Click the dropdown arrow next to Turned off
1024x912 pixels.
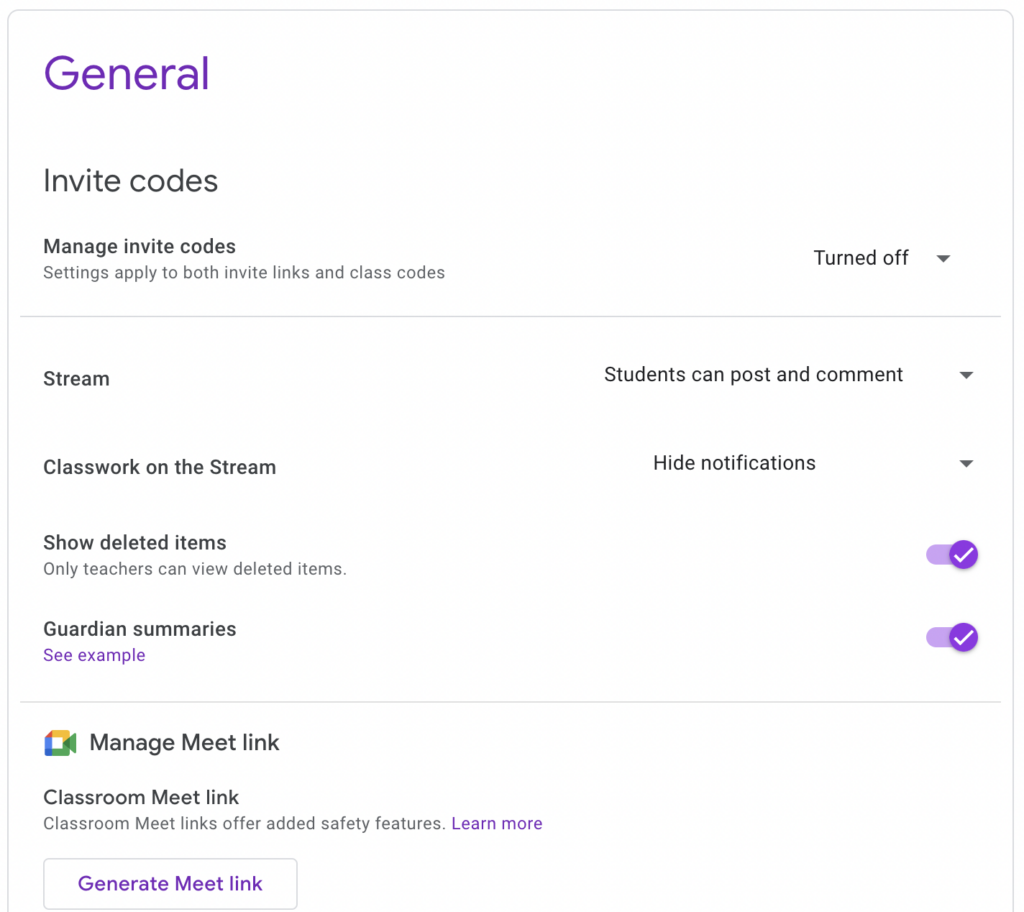click(943, 258)
